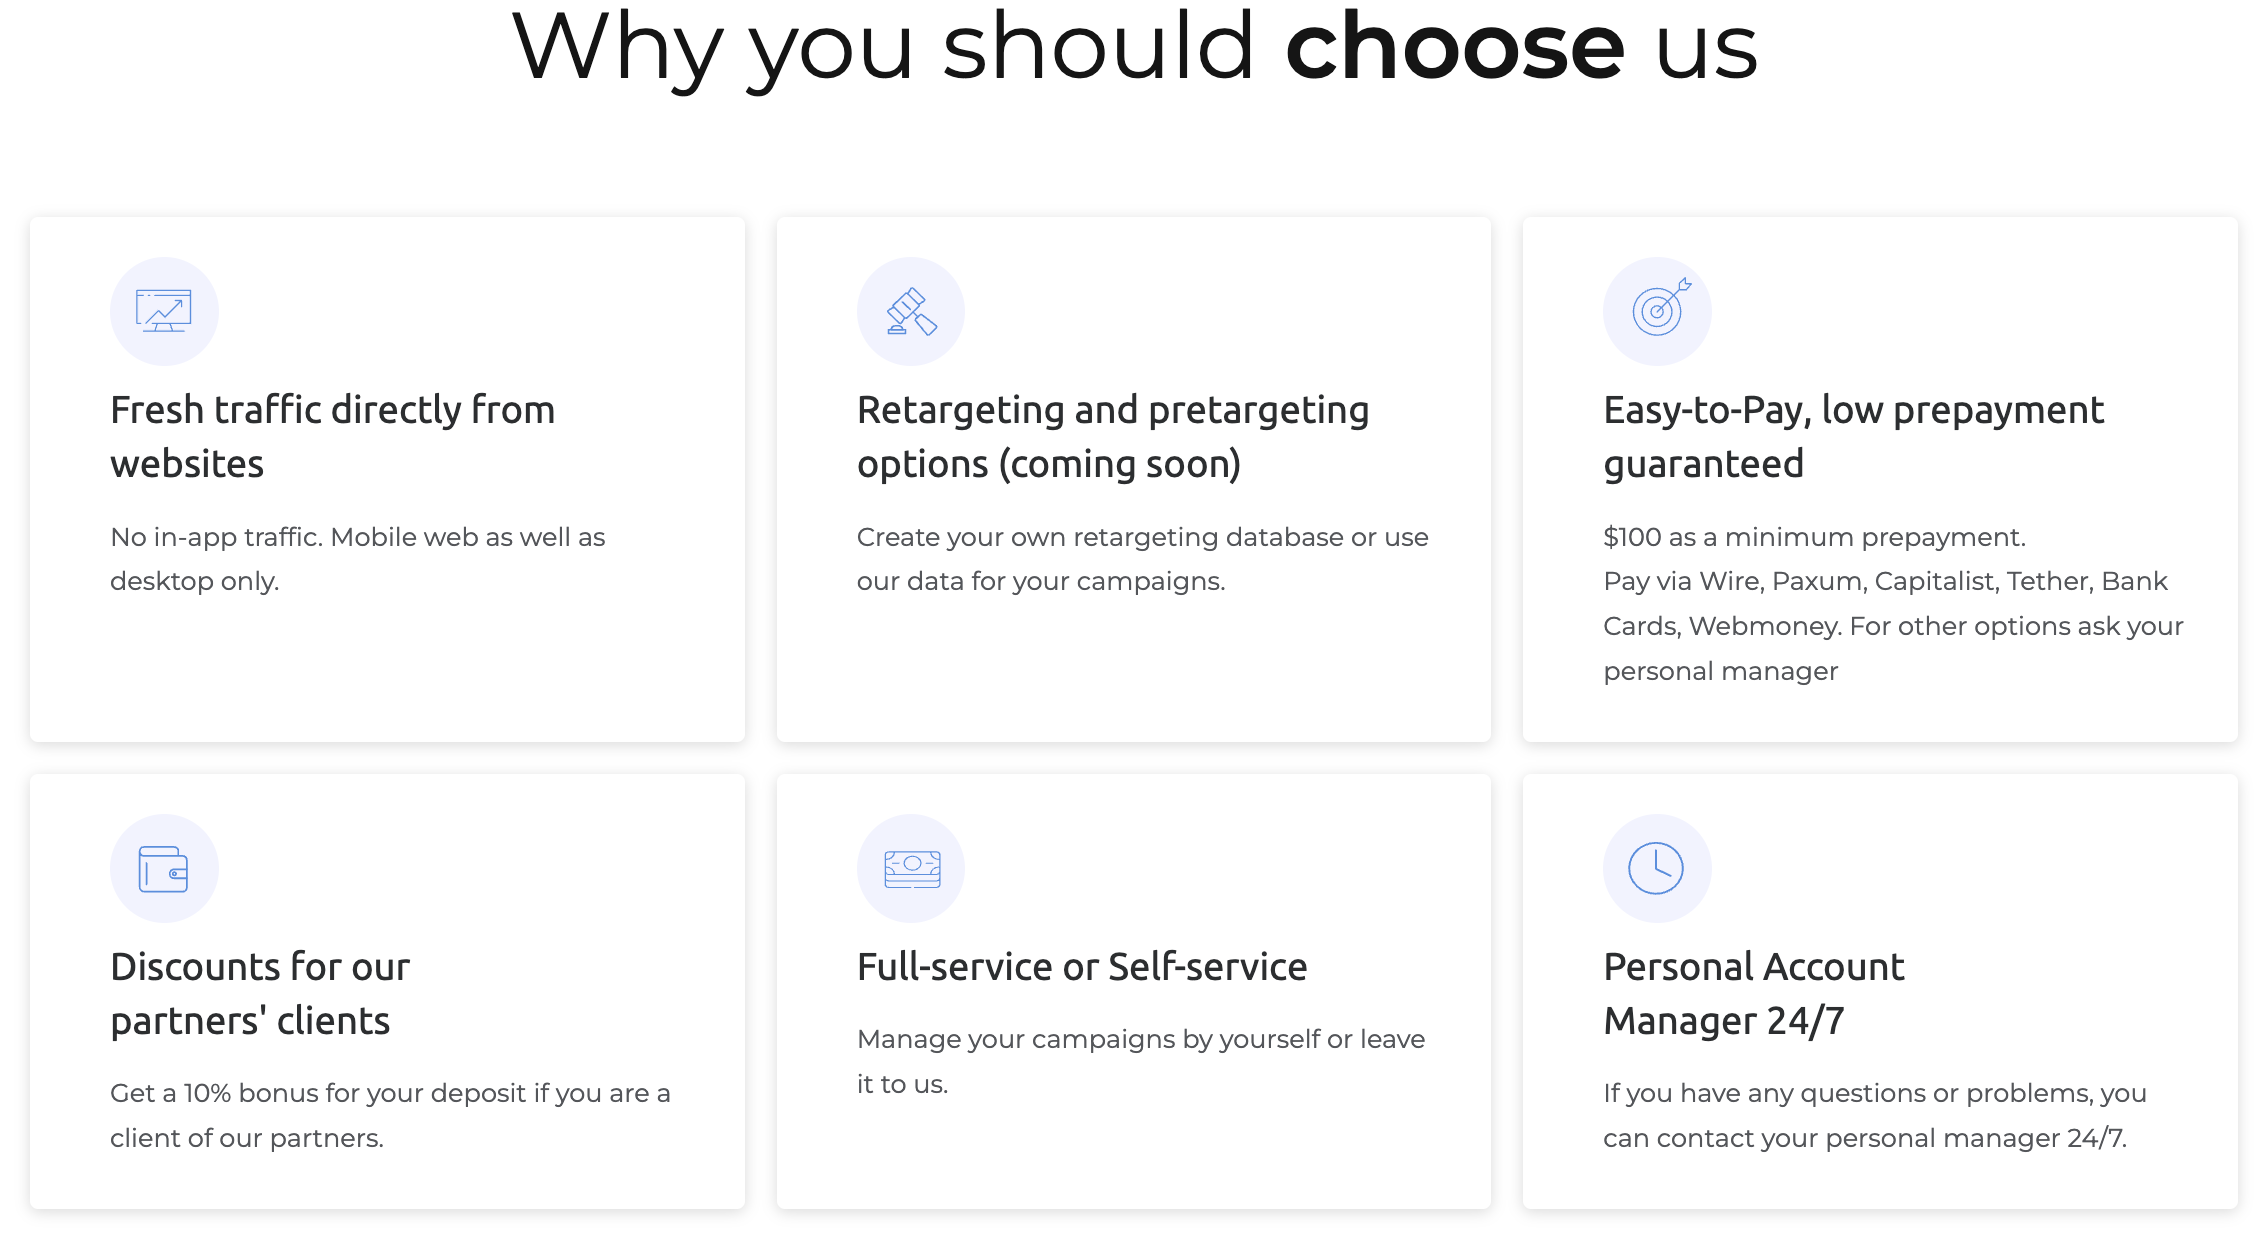Click 'Retargeting and pretargeting options' heading
2262x1234 pixels.
pyautogui.click(x=1112, y=437)
